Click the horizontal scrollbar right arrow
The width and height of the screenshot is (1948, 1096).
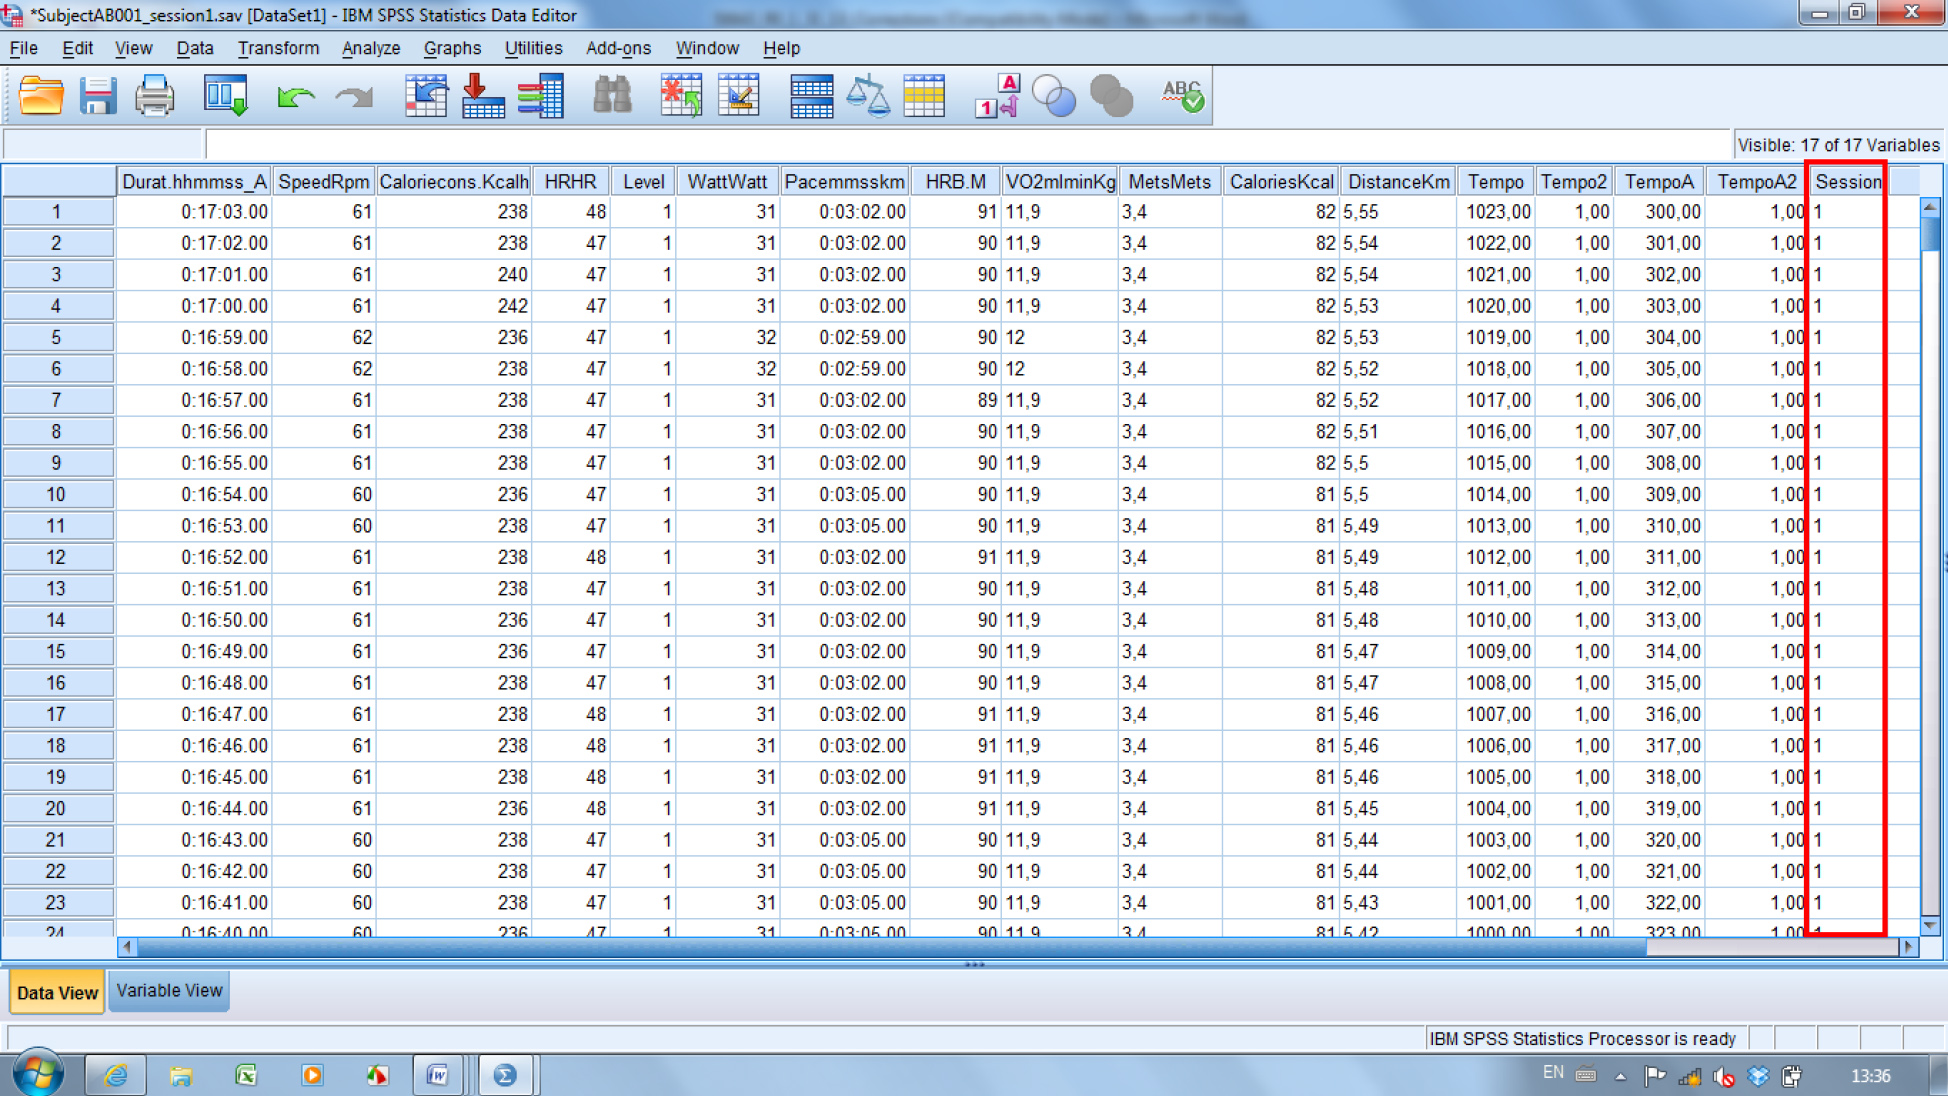1908,946
